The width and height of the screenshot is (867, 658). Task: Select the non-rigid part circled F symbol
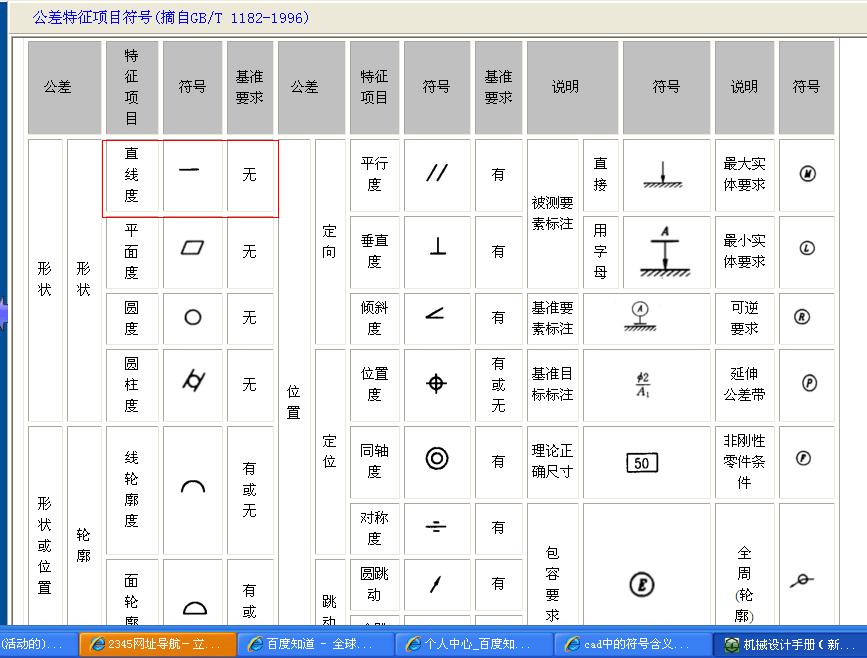(803, 458)
